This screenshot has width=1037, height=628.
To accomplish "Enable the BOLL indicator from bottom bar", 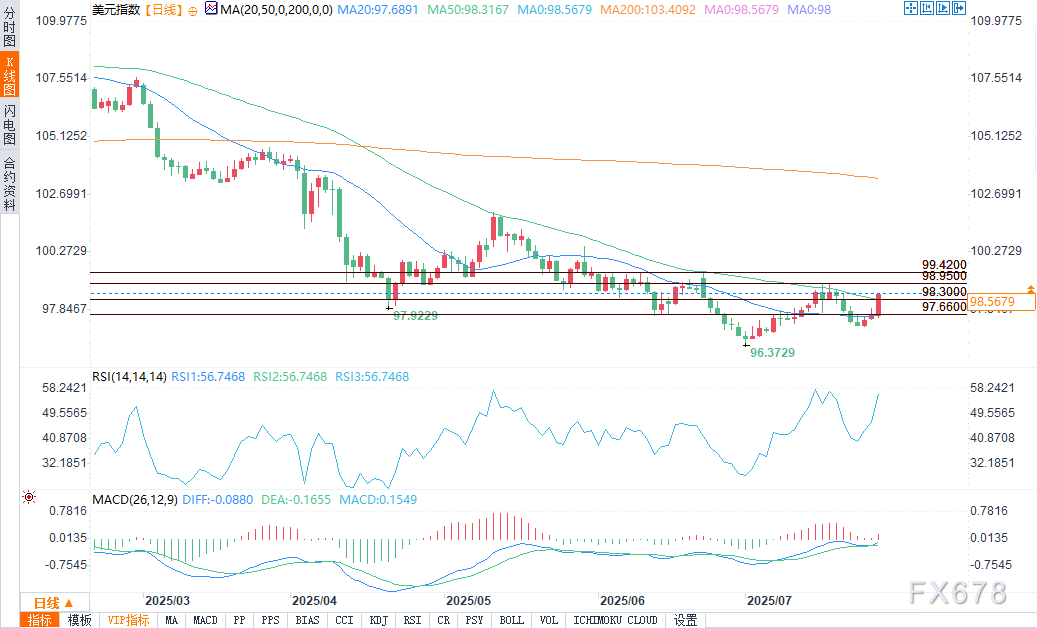I will pyautogui.click(x=511, y=620).
